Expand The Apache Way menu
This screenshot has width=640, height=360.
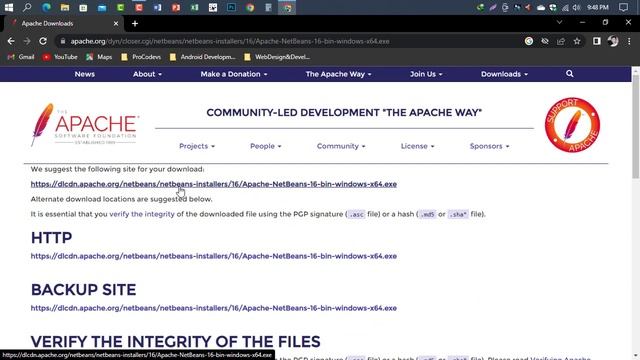coord(338,74)
